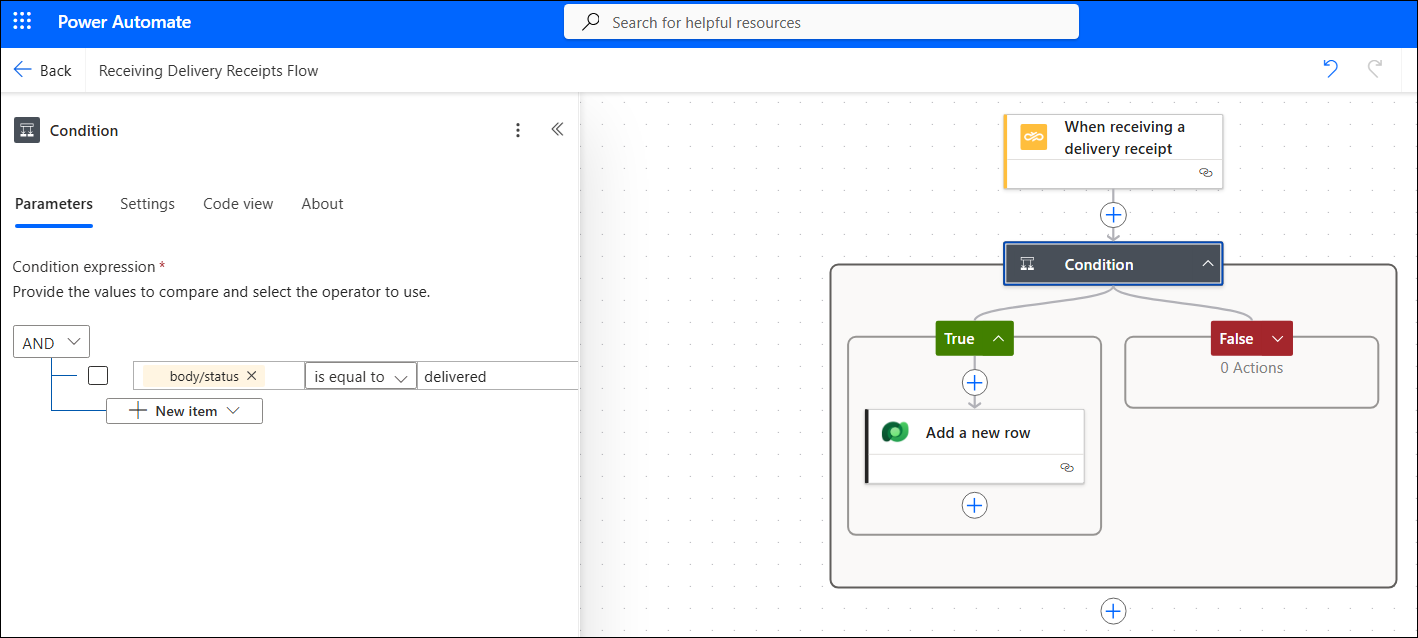Insert a step between trigger and Condition
This screenshot has width=1418, height=638.
coord(1113,215)
